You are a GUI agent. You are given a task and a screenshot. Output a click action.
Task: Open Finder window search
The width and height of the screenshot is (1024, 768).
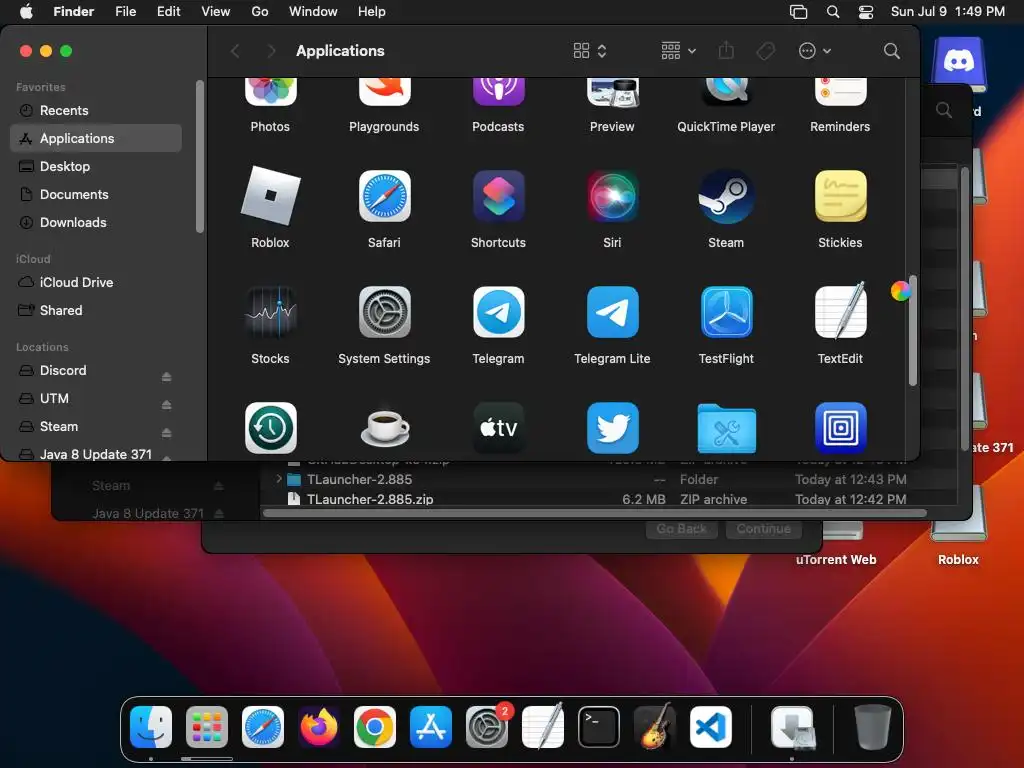891,50
